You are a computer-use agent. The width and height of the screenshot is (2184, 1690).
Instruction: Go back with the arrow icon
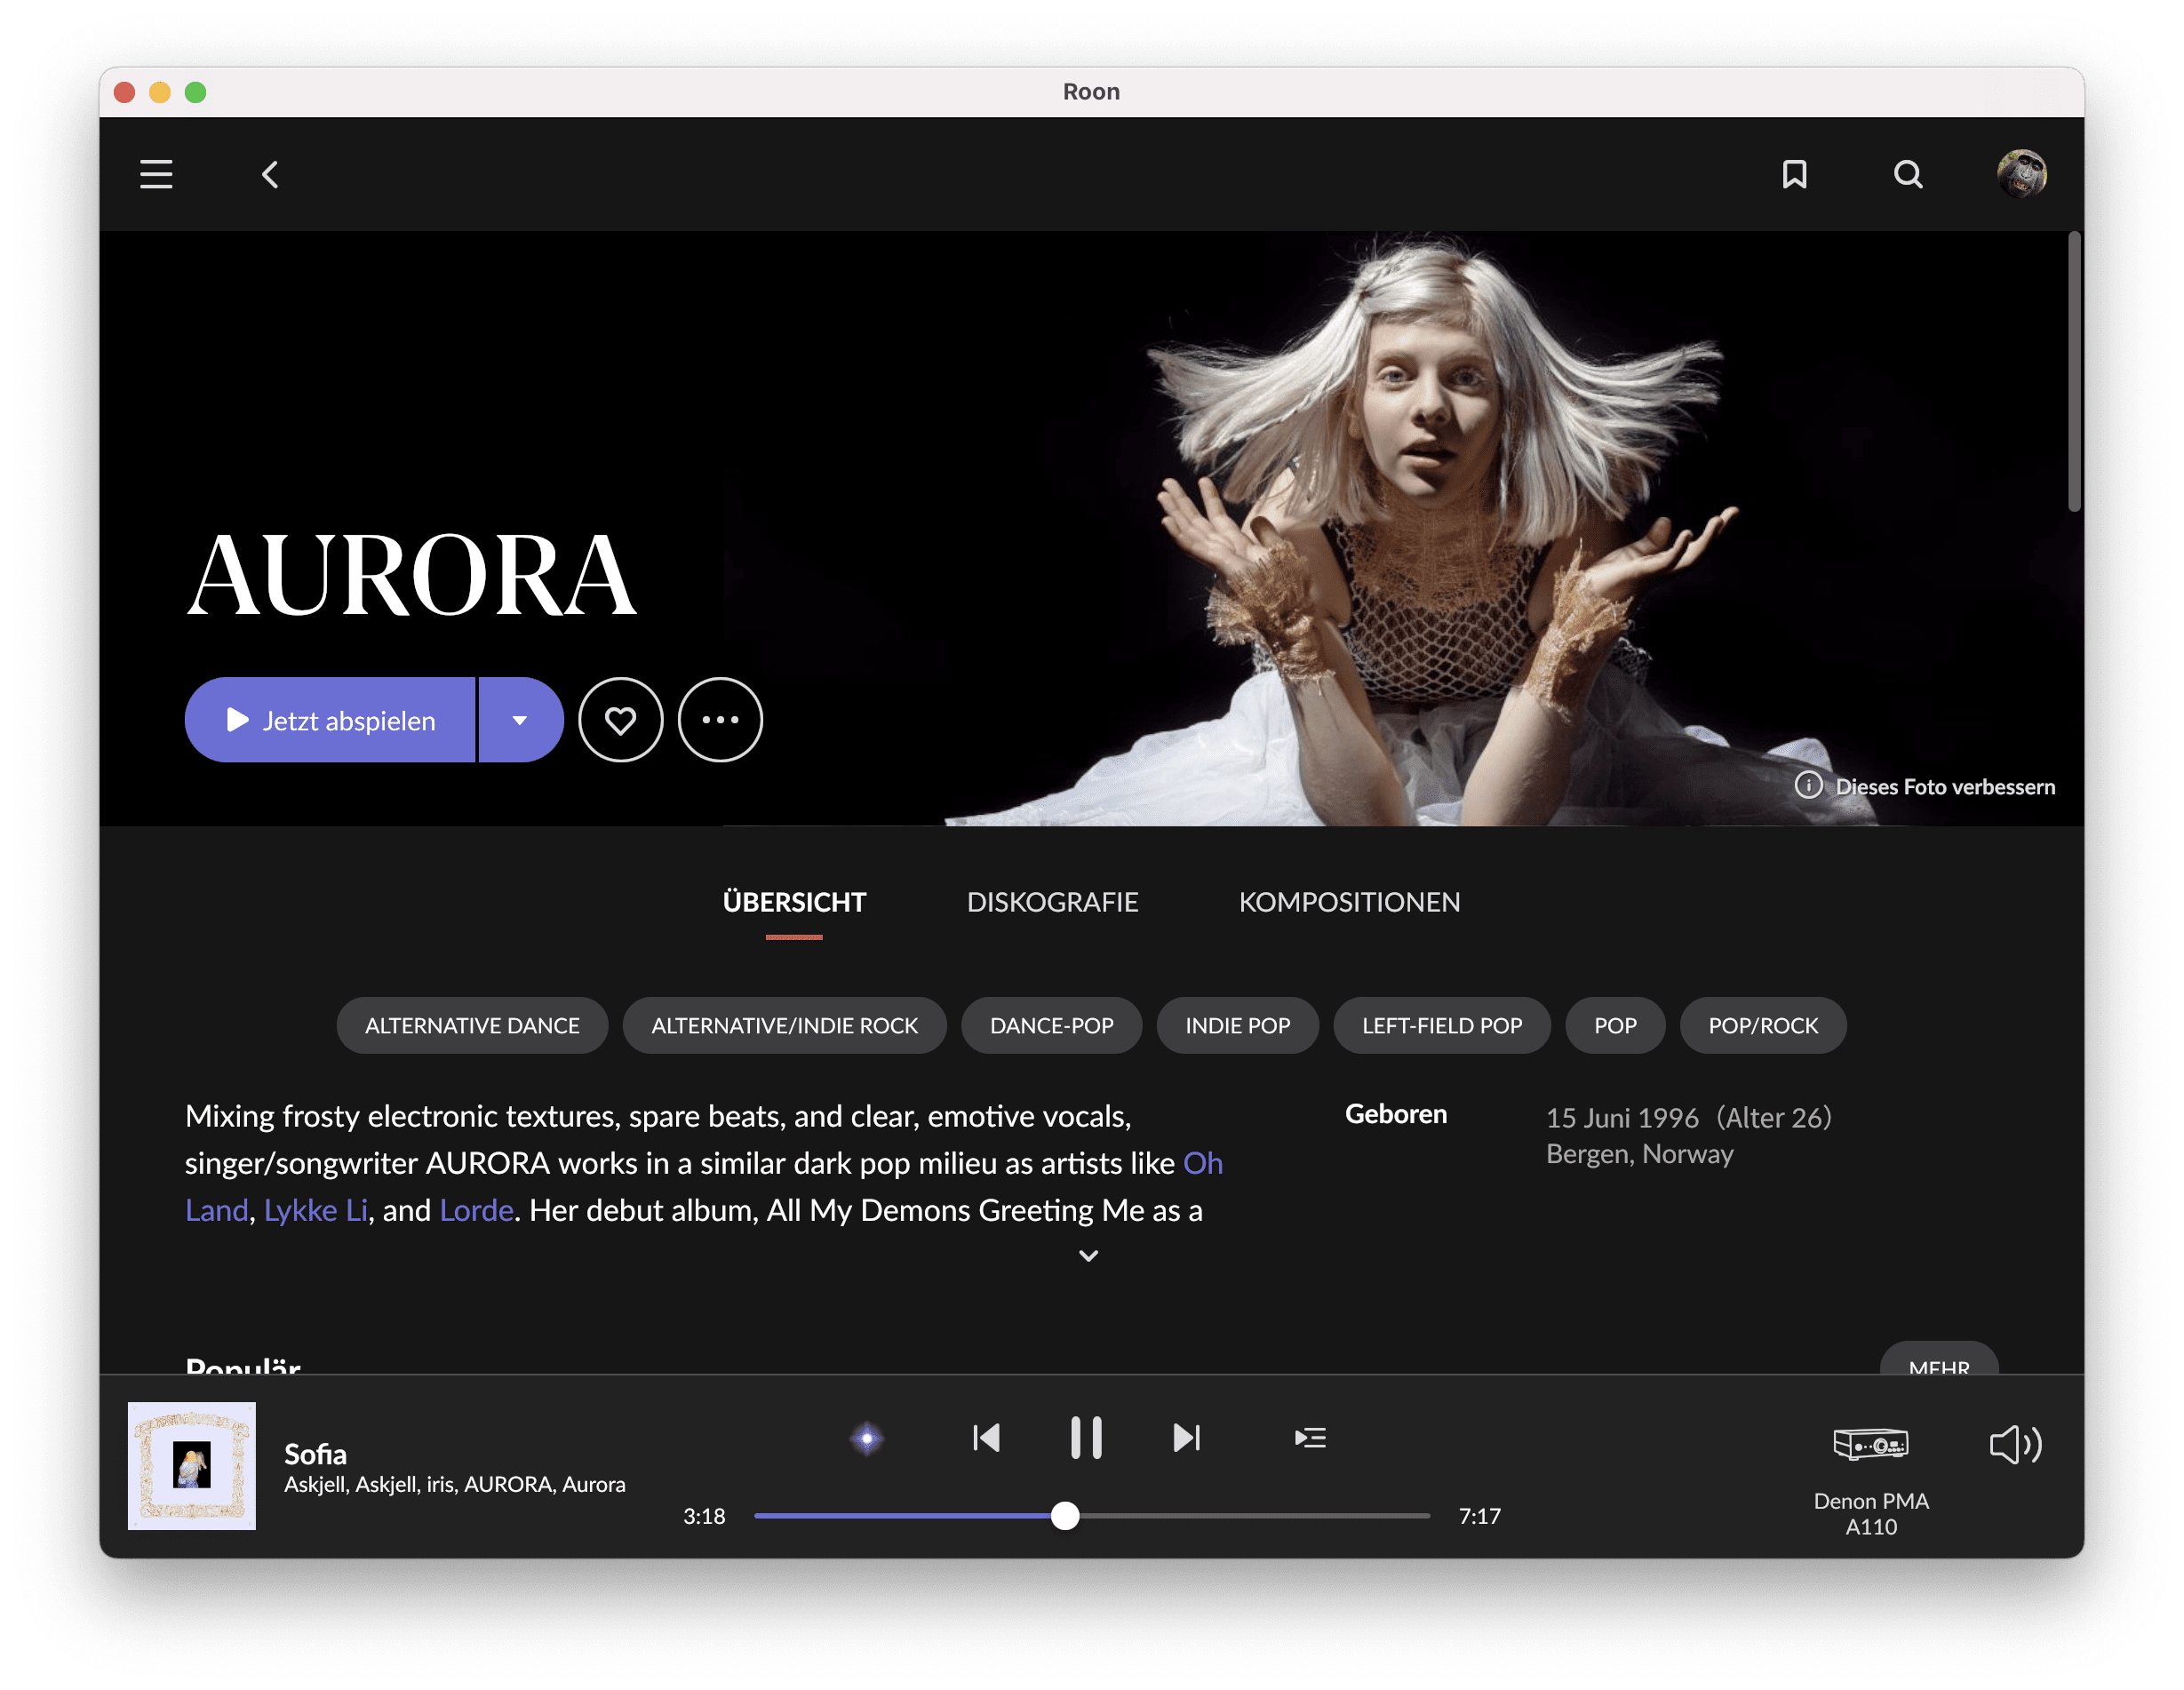[270, 175]
